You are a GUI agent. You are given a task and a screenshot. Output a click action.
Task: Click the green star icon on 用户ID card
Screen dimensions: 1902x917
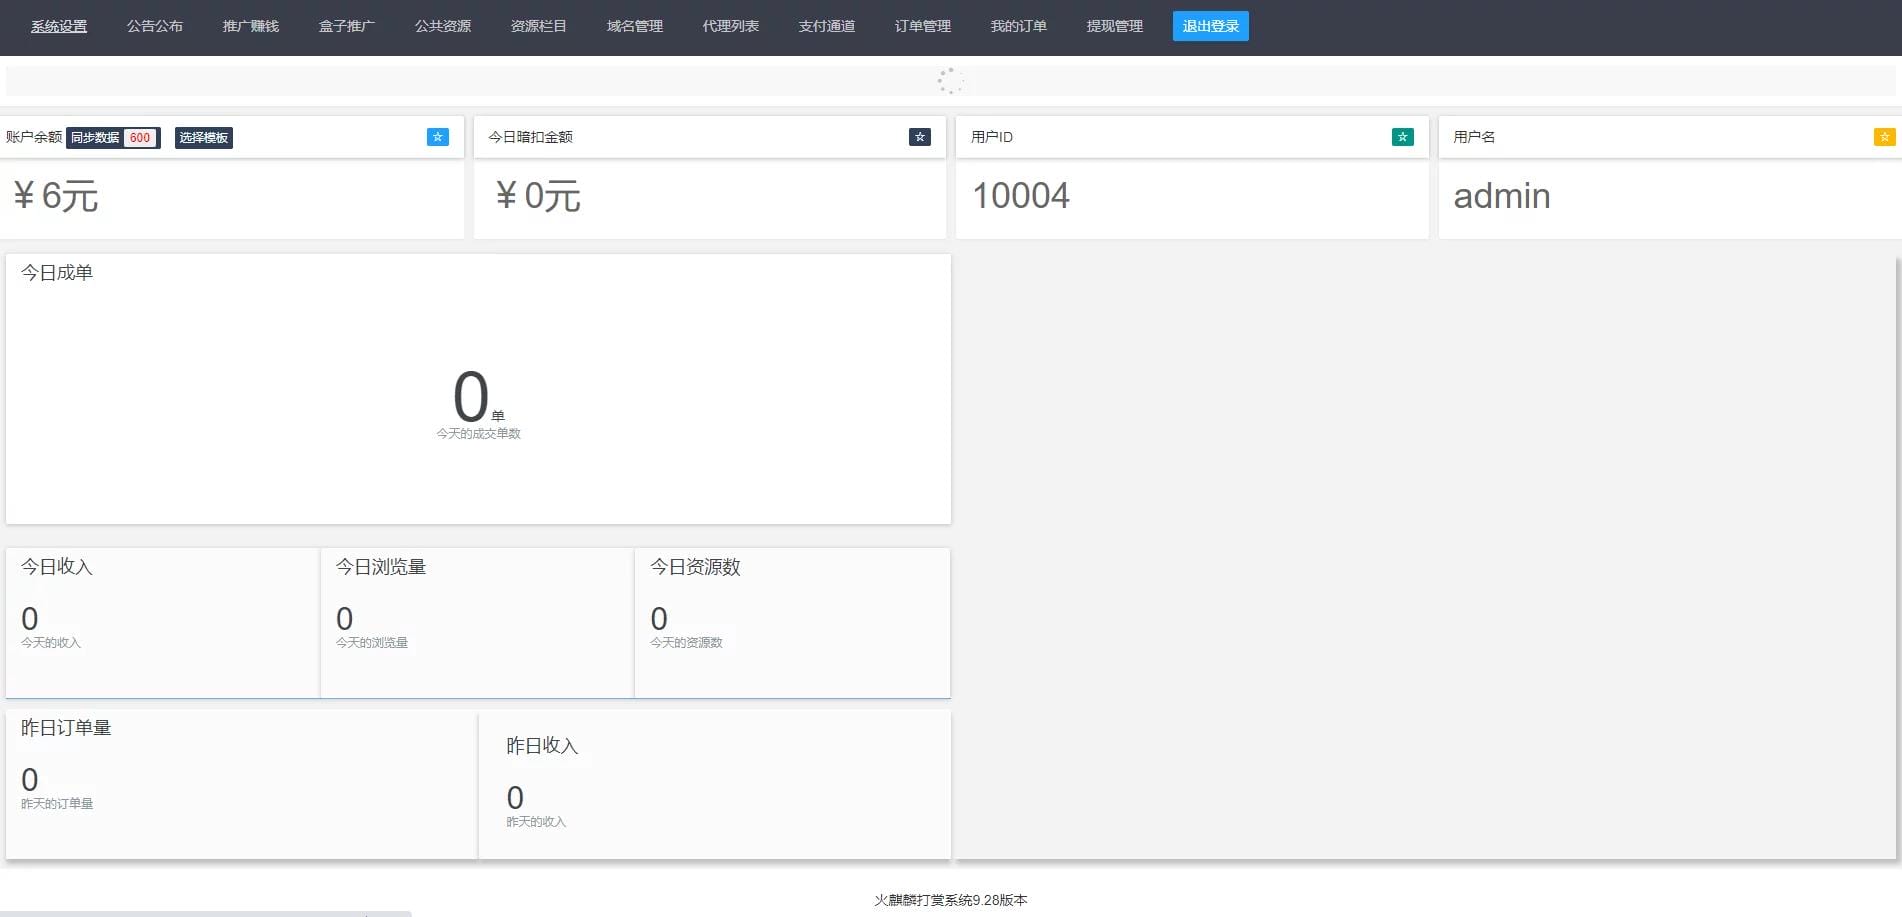pos(1403,137)
